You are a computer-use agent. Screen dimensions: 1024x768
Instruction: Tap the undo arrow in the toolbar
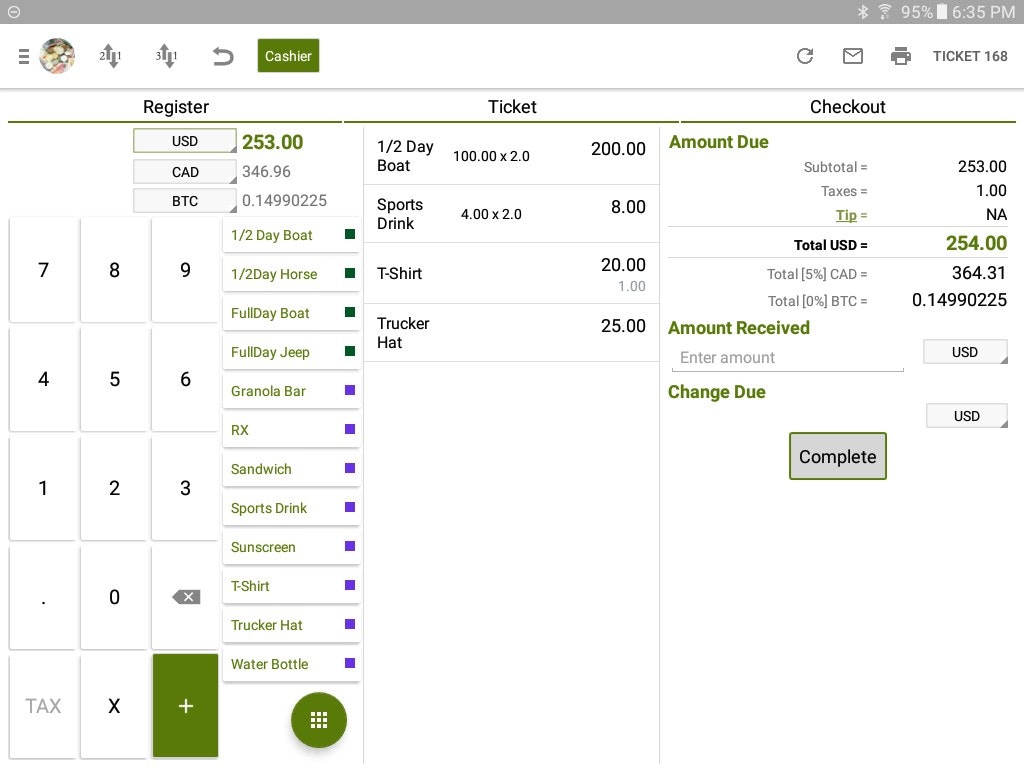(222, 56)
